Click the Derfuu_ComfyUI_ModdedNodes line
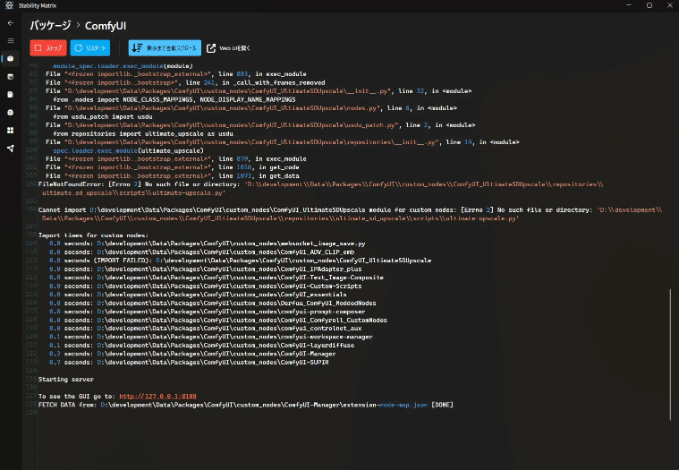 [x=212, y=303]
